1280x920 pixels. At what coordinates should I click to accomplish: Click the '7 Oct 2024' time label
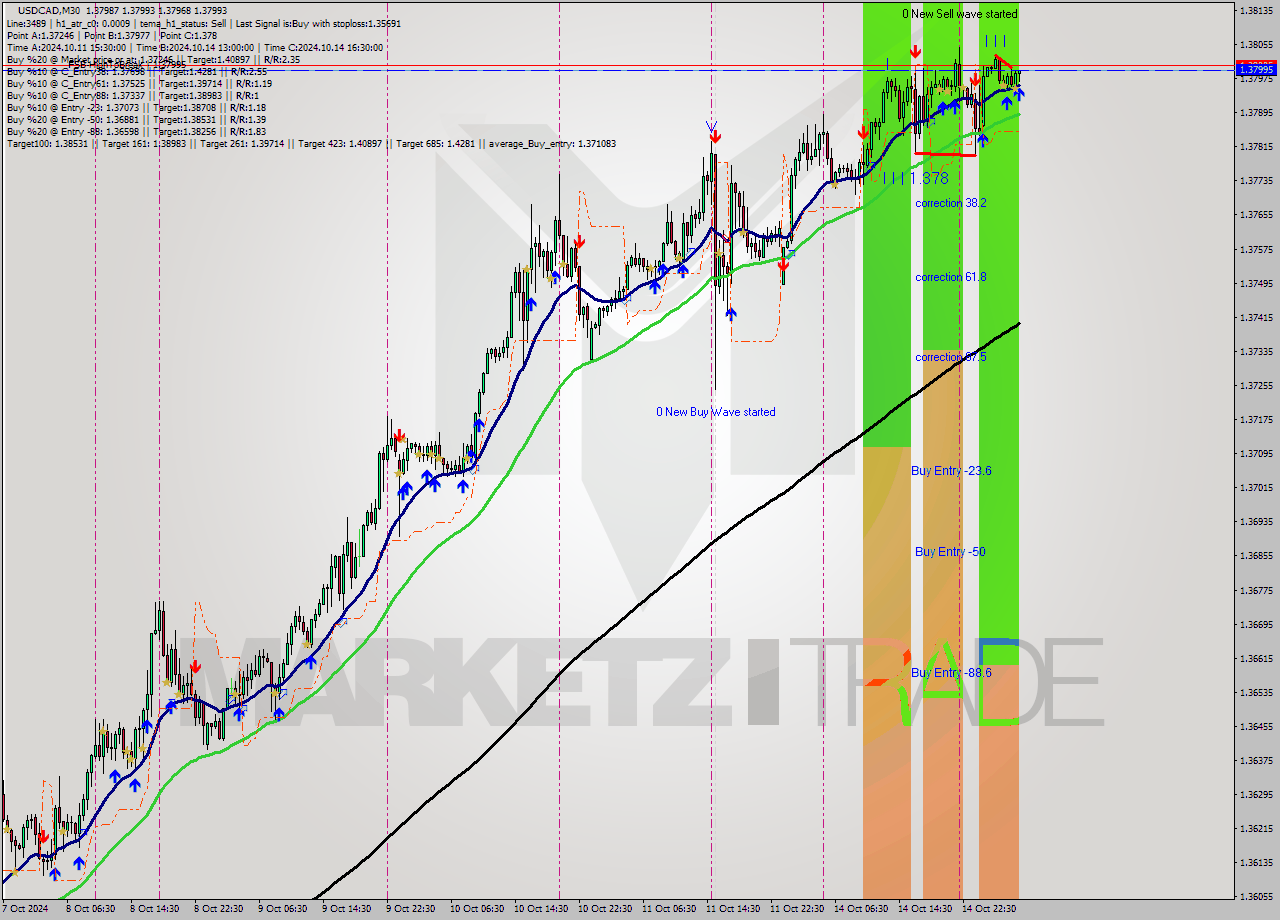click(x=24, y=909)
